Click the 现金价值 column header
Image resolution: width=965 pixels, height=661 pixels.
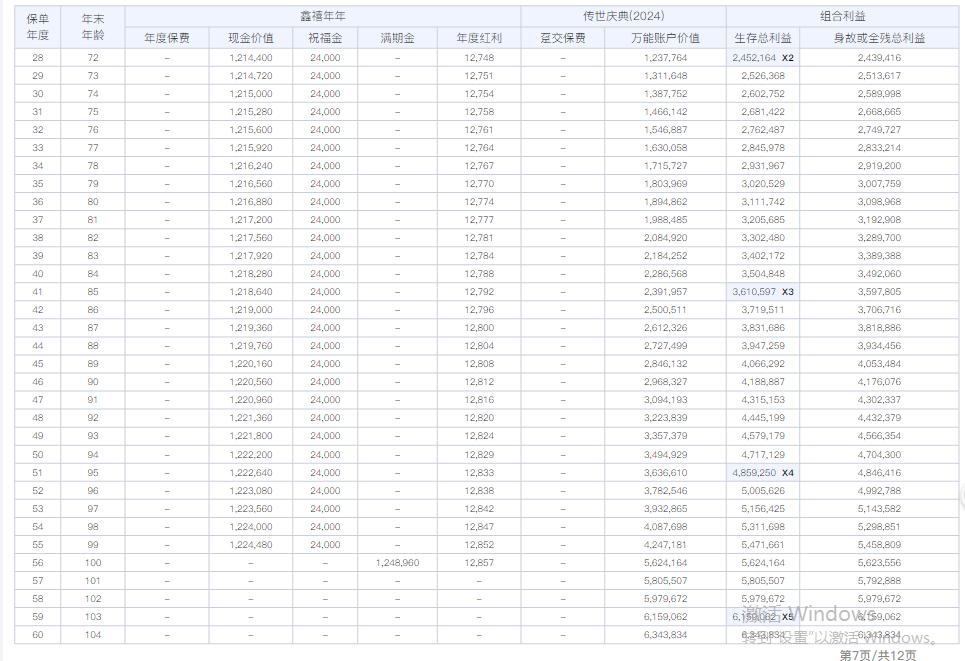(x=250, y=38)
